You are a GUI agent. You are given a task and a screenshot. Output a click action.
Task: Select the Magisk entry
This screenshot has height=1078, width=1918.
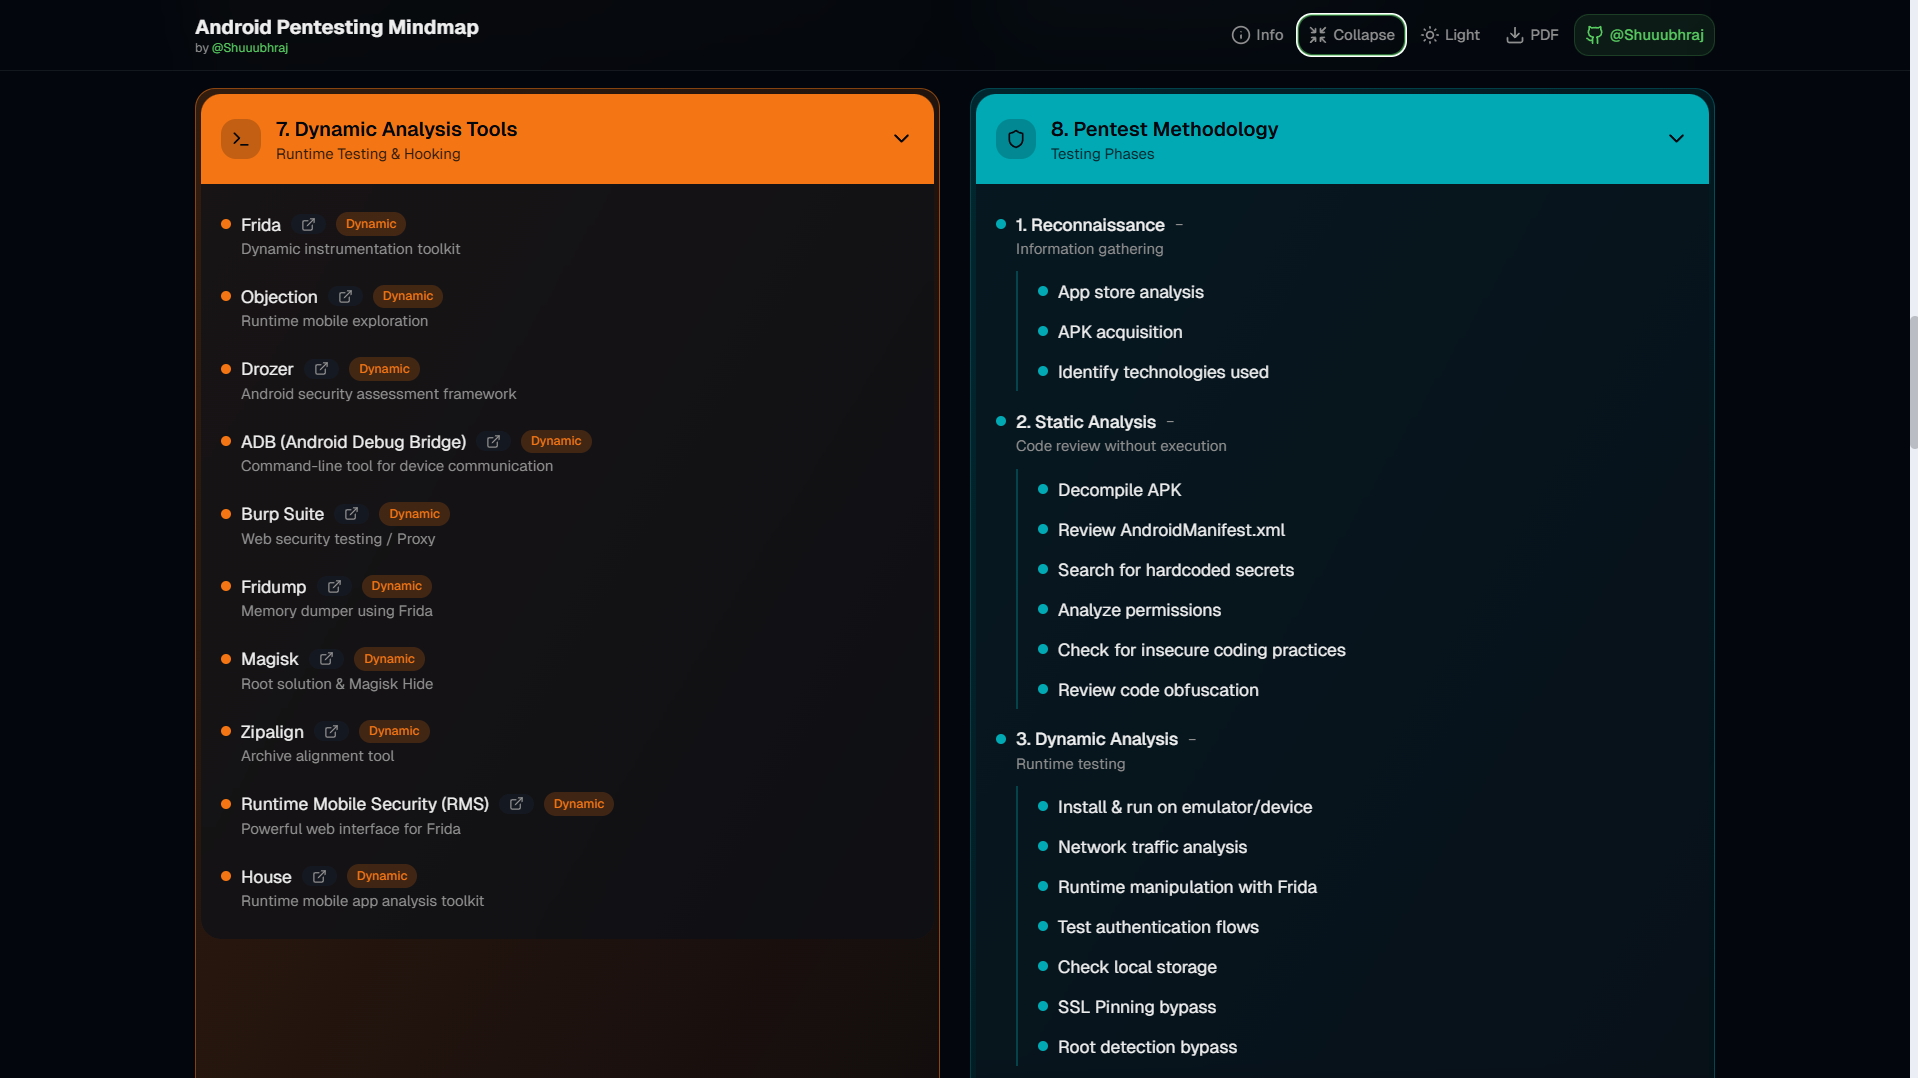[x=269, y=659]
